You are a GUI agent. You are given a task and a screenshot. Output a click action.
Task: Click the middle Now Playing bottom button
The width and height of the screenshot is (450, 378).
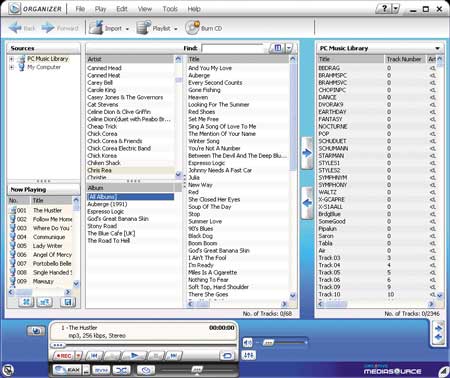(45, 302)
